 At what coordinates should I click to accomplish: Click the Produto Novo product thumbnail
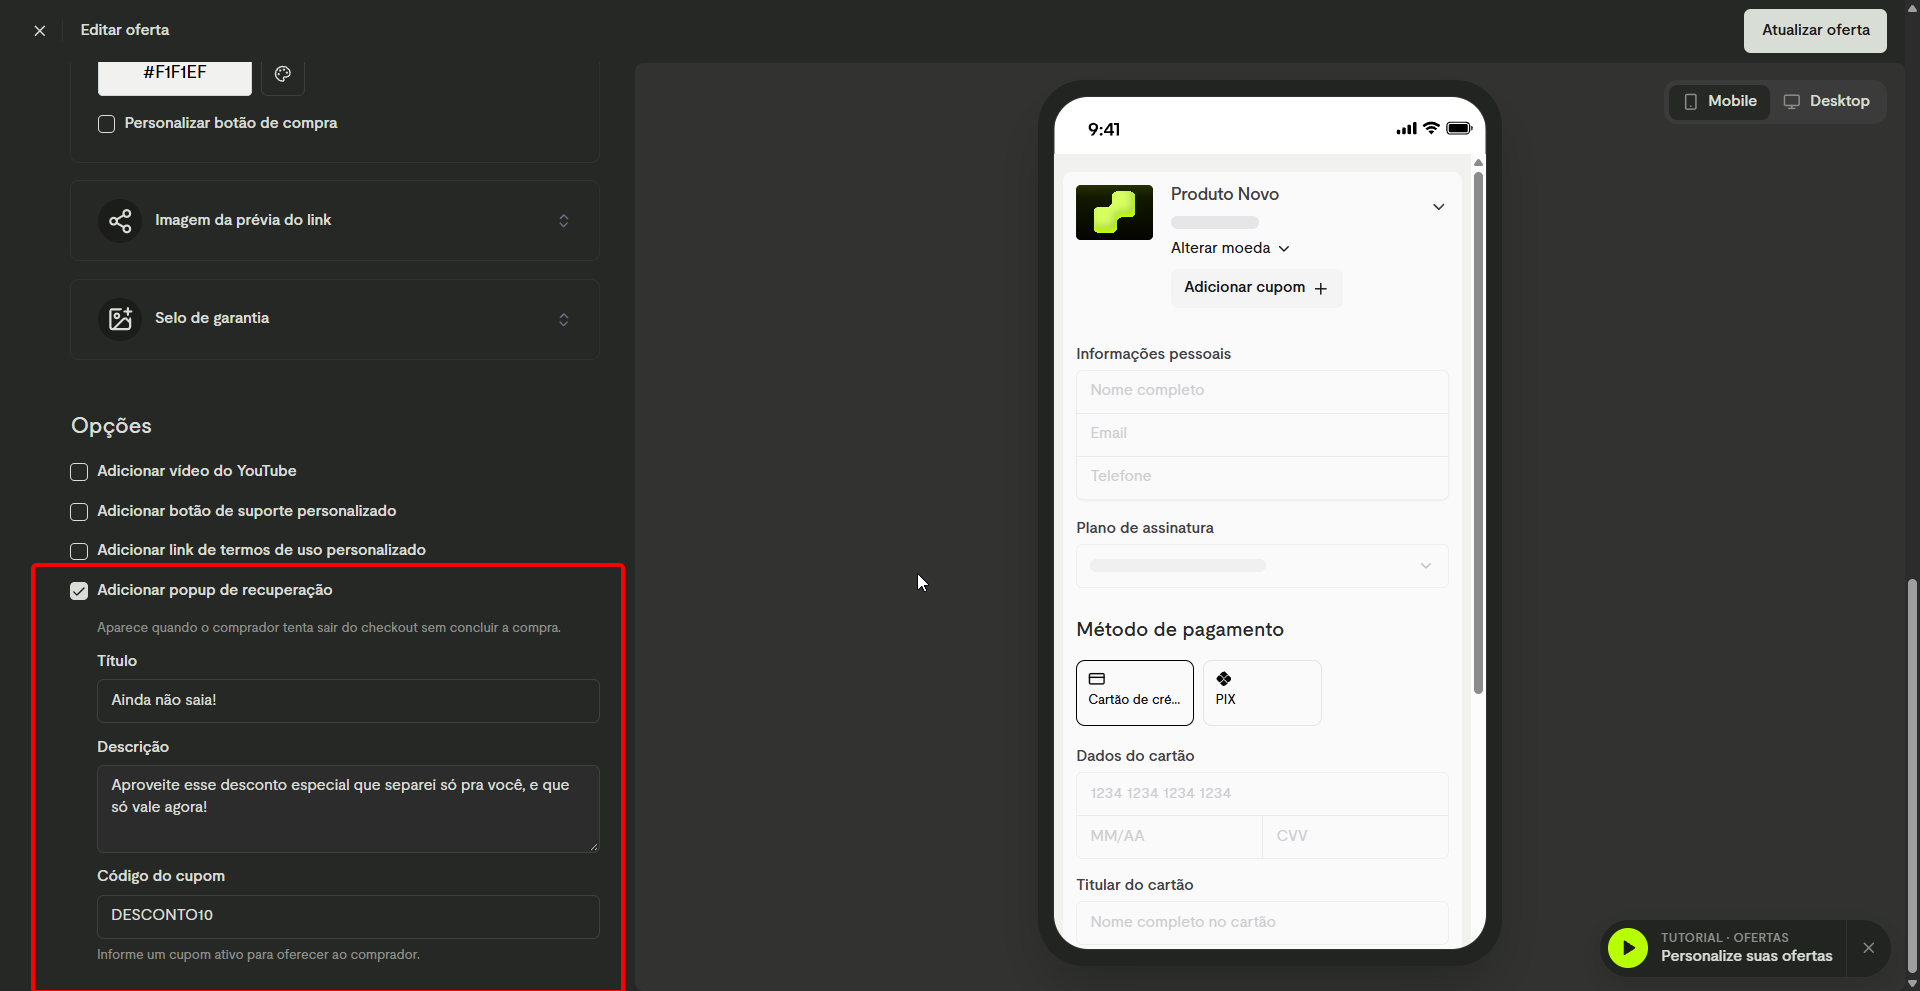1114,212
